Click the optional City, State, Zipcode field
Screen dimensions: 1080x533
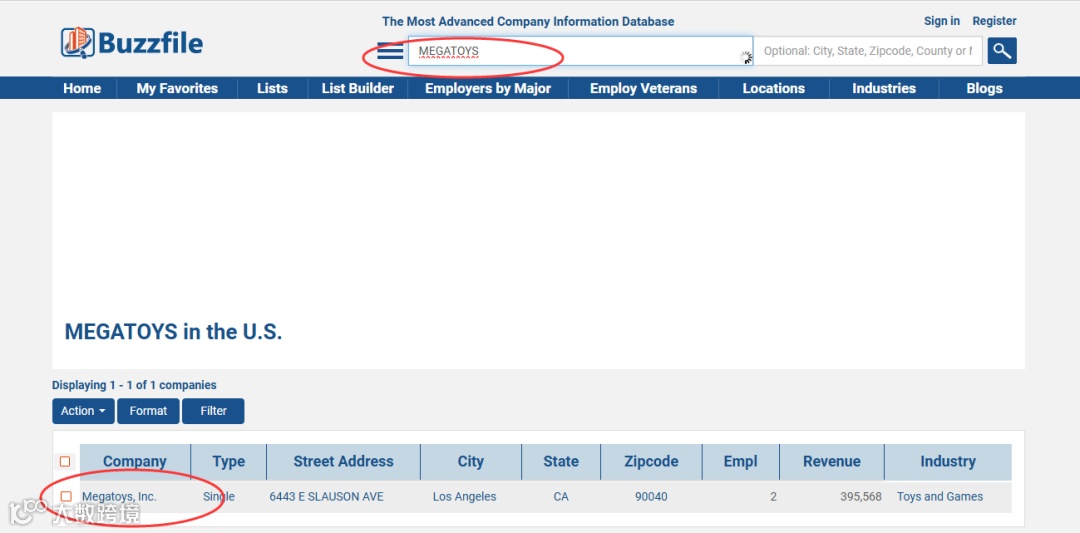(868, 51)
